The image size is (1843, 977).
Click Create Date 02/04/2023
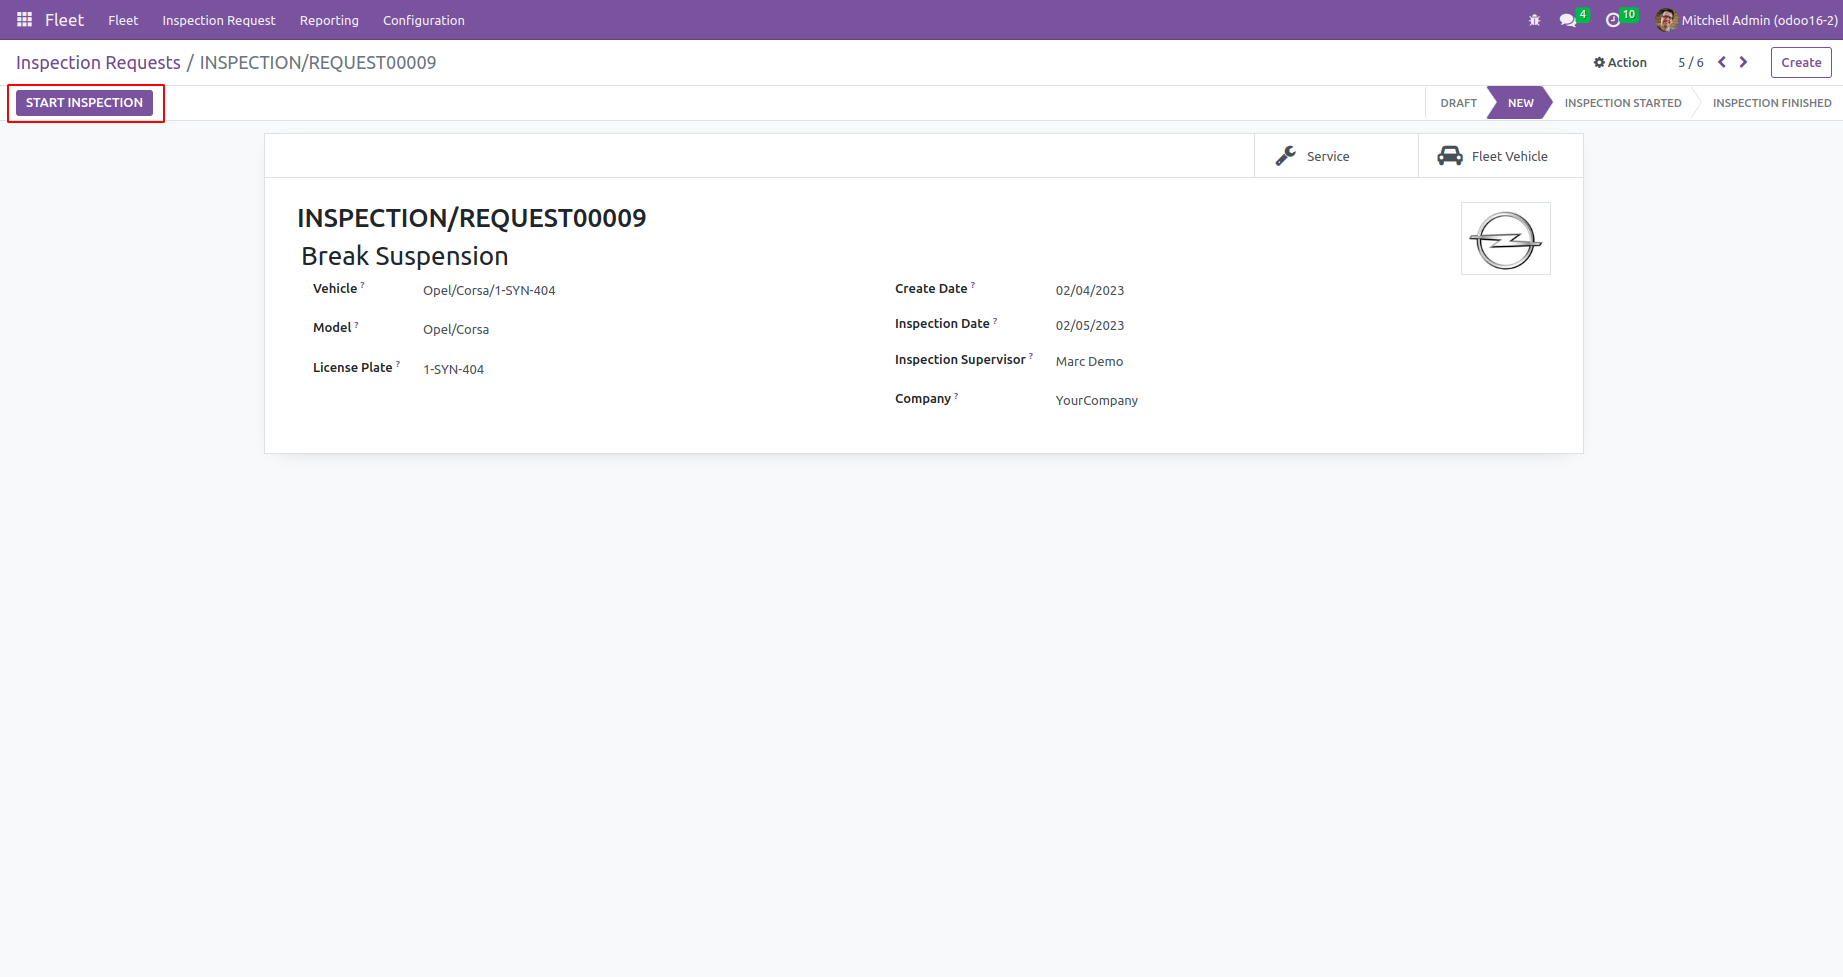coord(1090,290)
